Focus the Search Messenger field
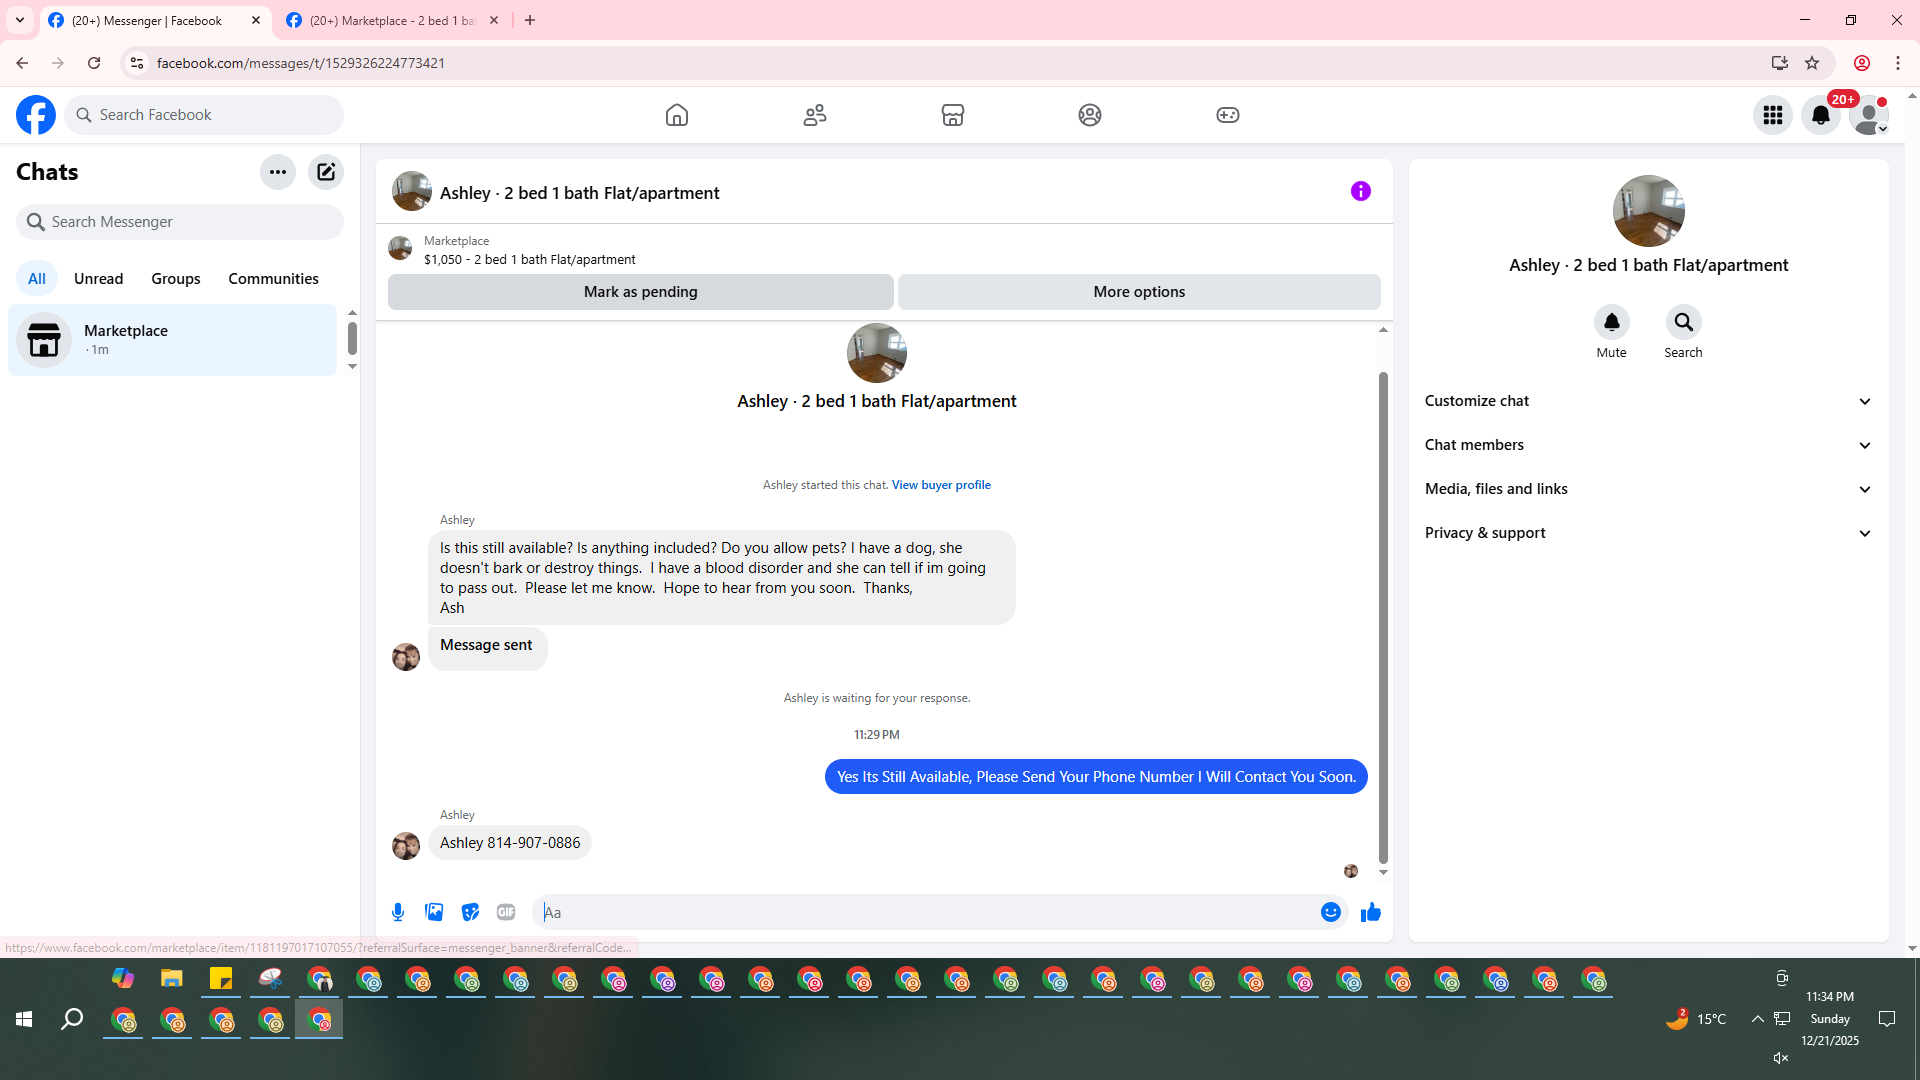The height and width of the screenshot is (1080, 1920). point(180,222)
